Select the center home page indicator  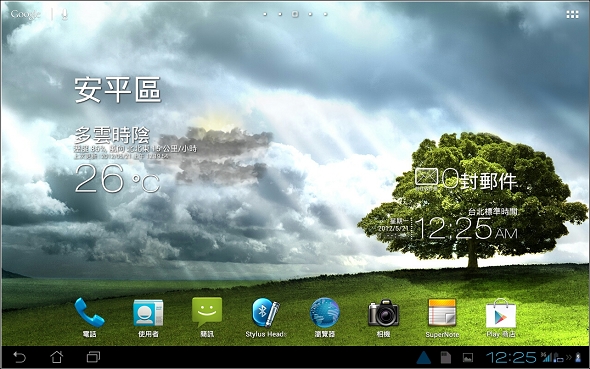tap(295, 14)
